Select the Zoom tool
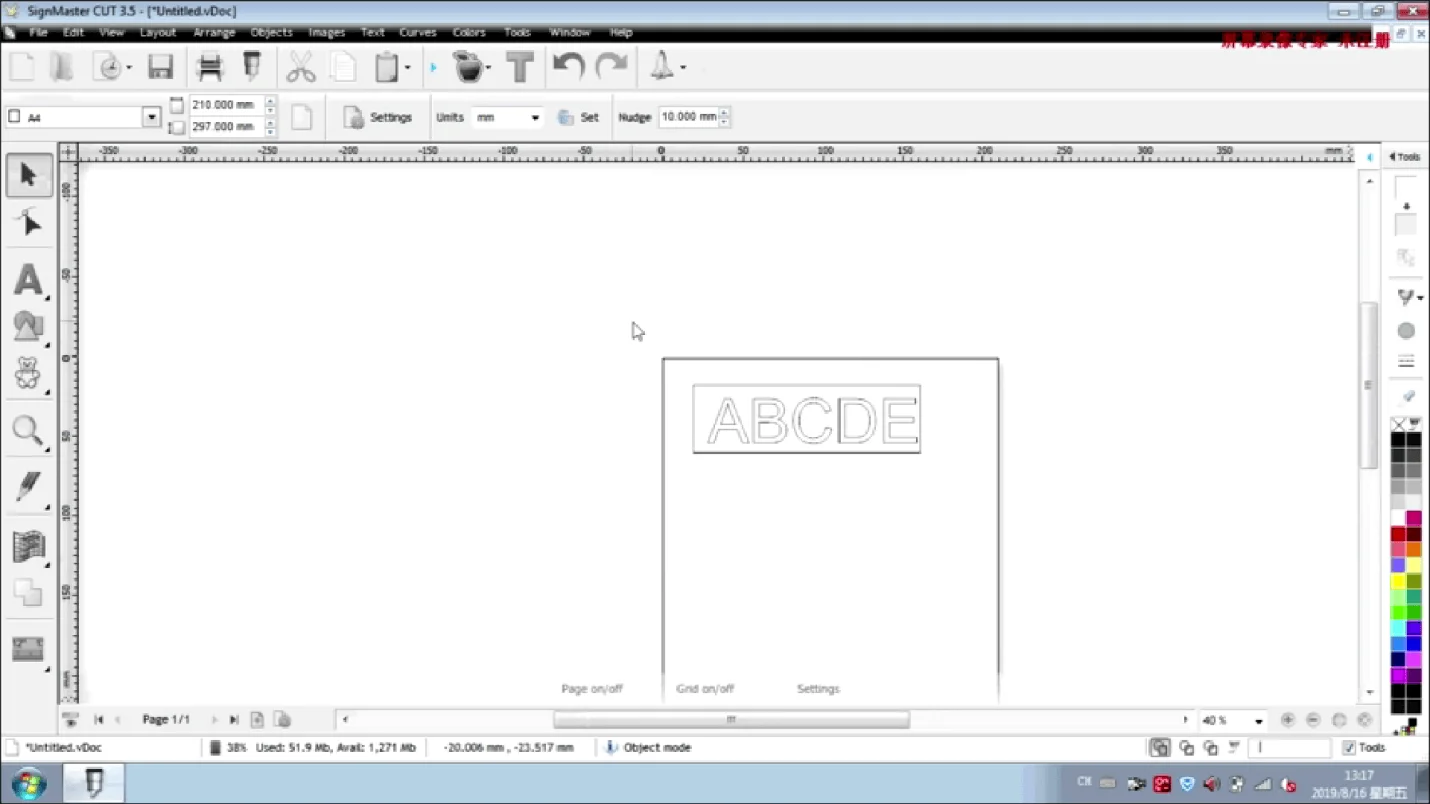Screen dimensions: 1430x804 [x=28, y=430]
